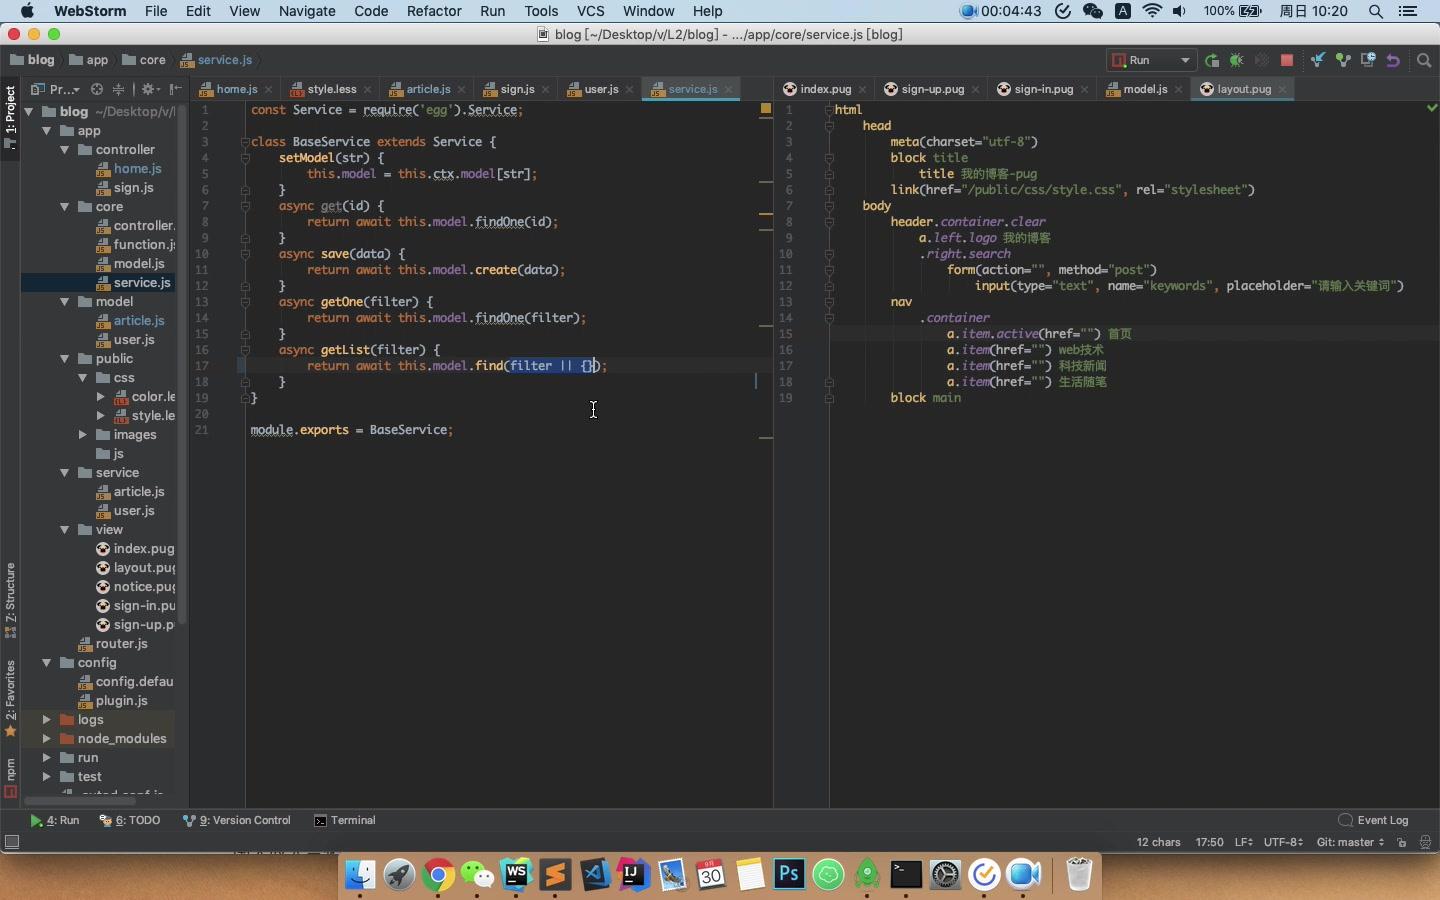This screenshot has height=900, width=1440.
Task: Open the Refactor menu
Action: pos(434,11)
